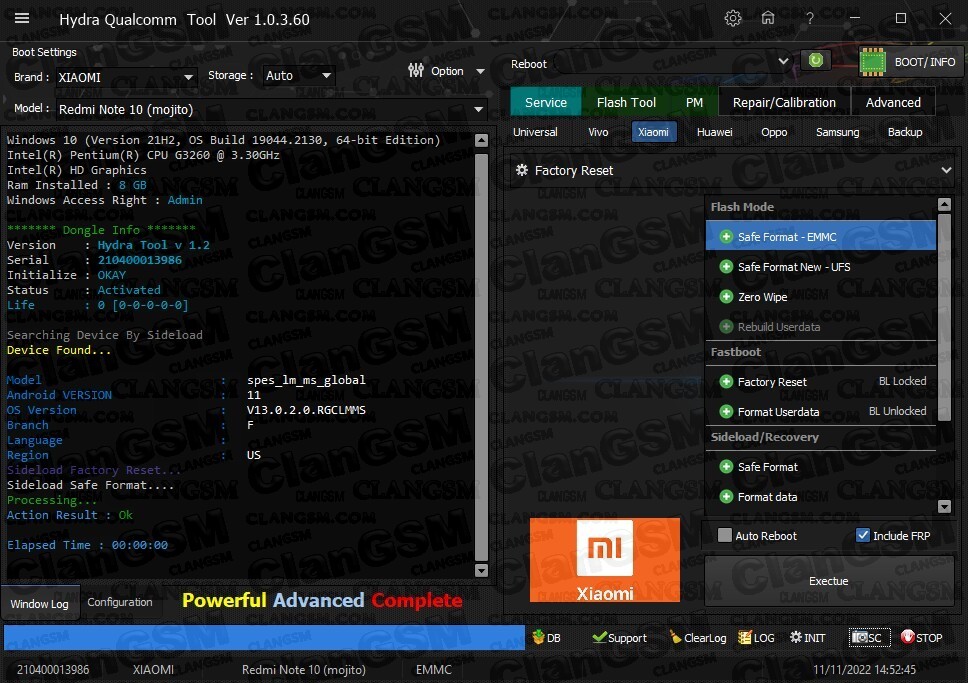
Task: Click the spes_lm_ms_global model value
Action: 306,380
